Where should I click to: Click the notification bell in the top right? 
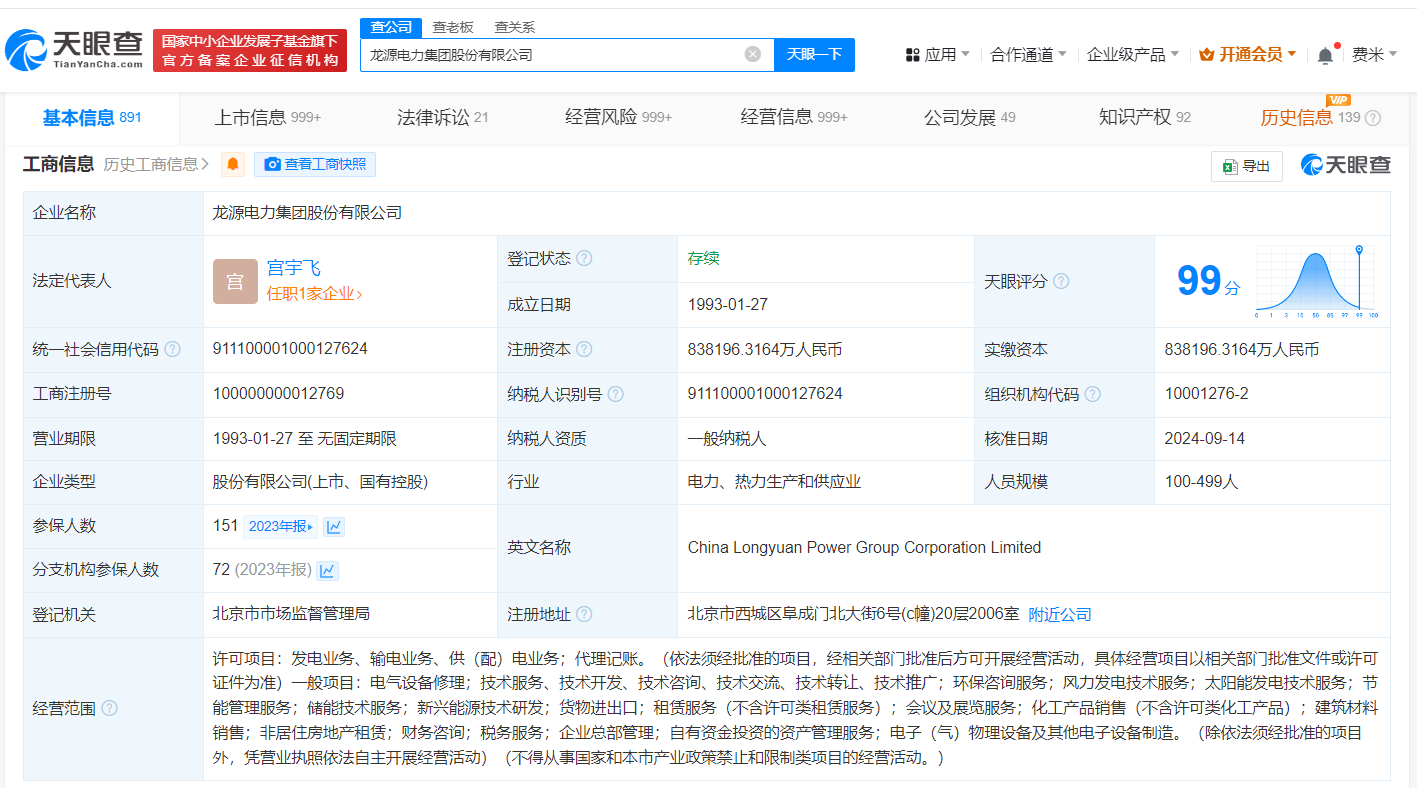(1326, 53)
